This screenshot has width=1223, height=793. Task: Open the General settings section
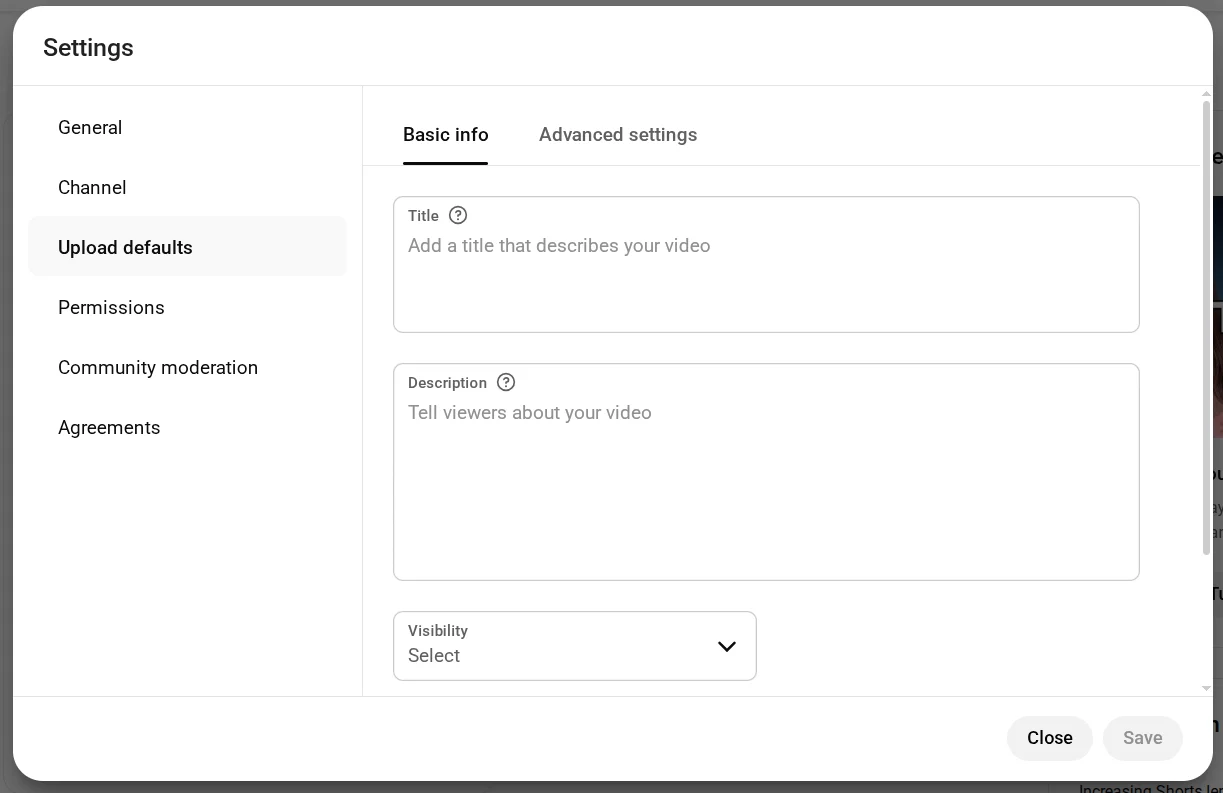click(90, 128)
